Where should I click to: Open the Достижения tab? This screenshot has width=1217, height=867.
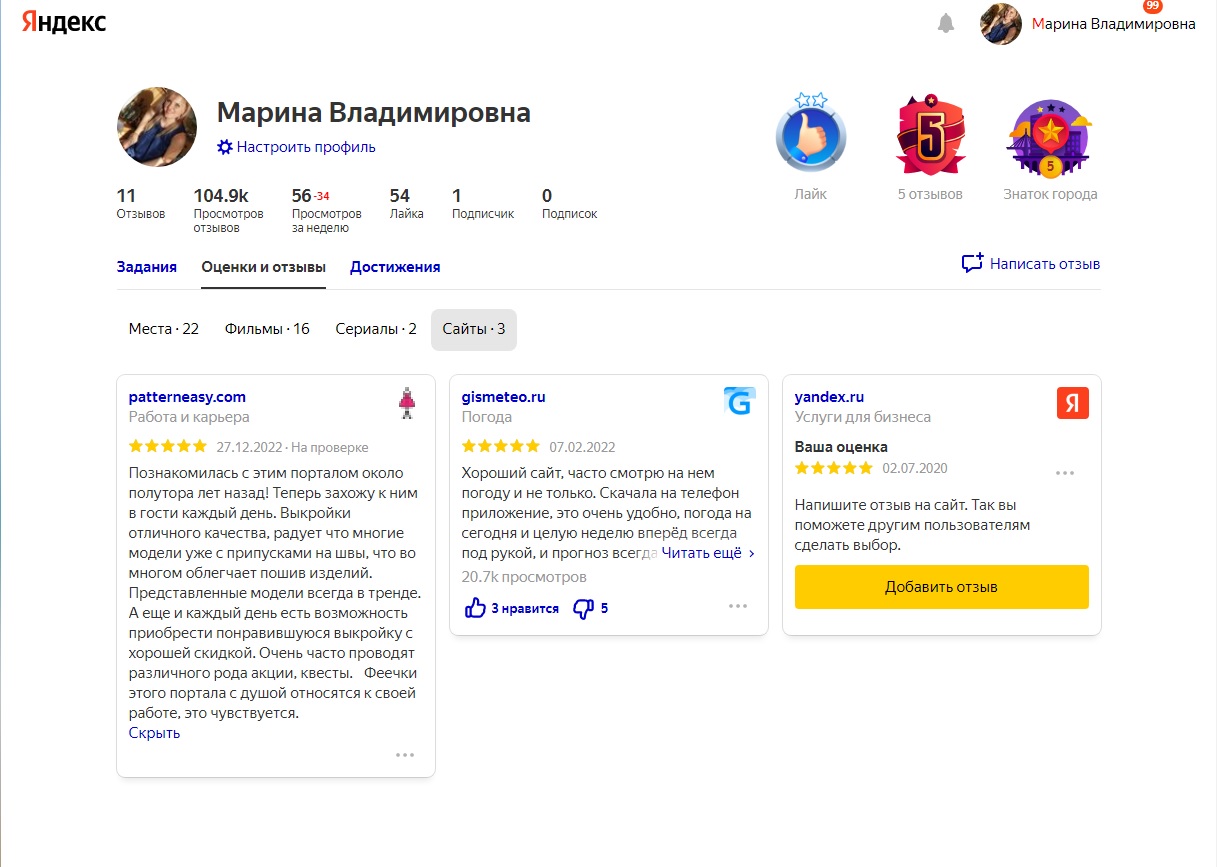tap(395, 267)
